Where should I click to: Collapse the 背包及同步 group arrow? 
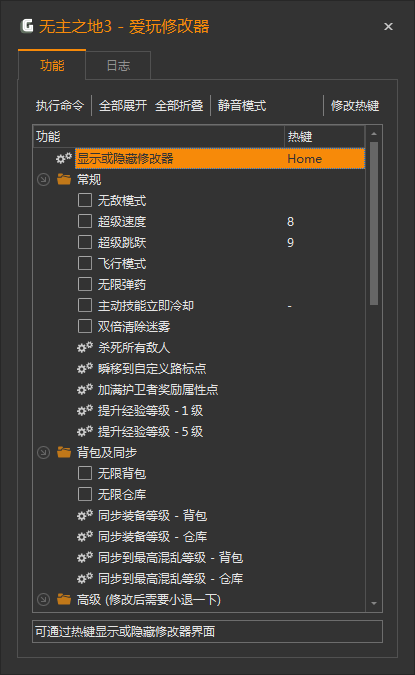click(43, 452)
